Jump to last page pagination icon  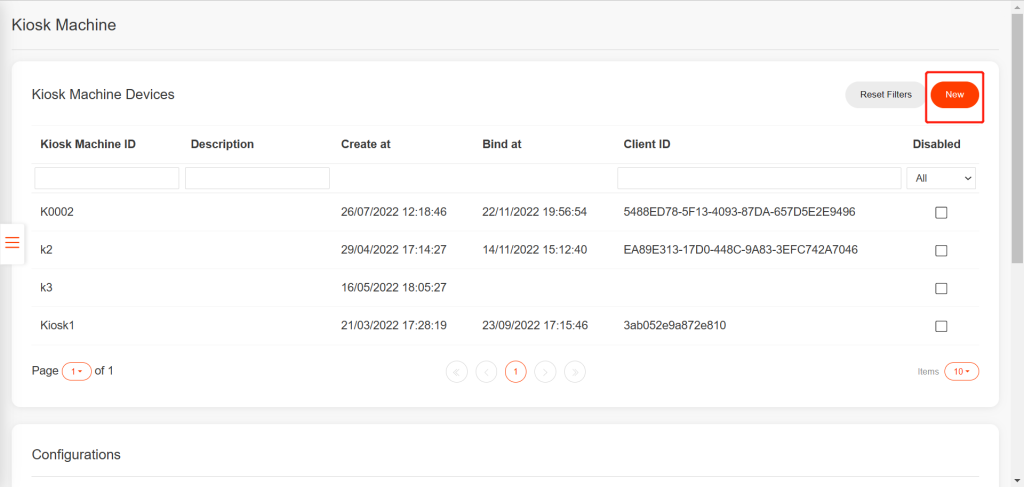pos(575,371)
